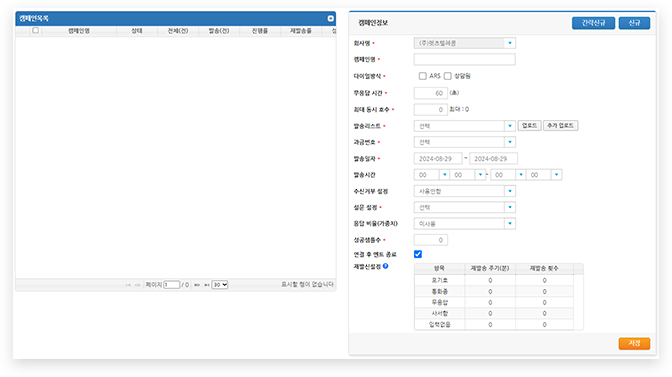Screen dimensions: 672x377
Task: Open rows-per-page selector showing 30
Action: (220, 285)
